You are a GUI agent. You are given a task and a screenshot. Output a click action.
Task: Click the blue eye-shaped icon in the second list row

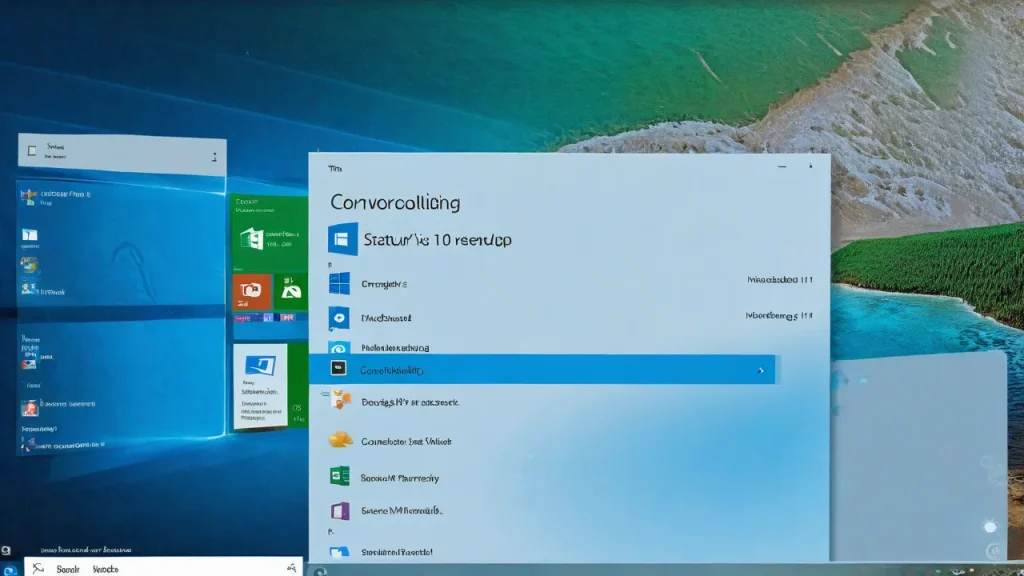[x=339, y=318]
